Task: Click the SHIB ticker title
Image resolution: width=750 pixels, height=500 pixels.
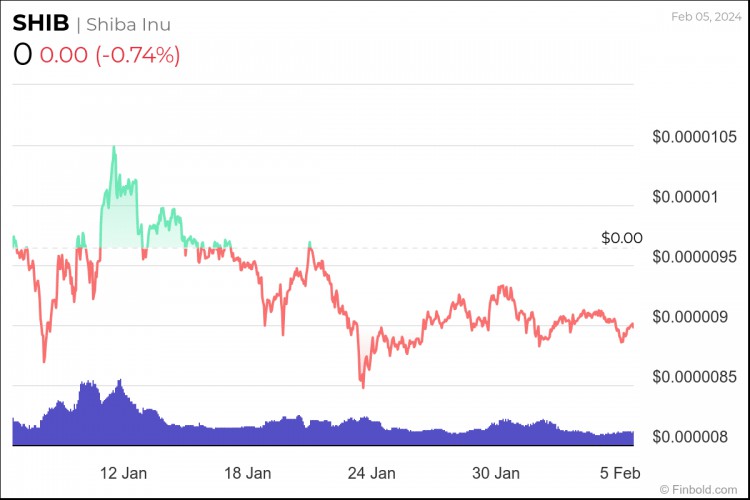Action: tap(41, 23)
